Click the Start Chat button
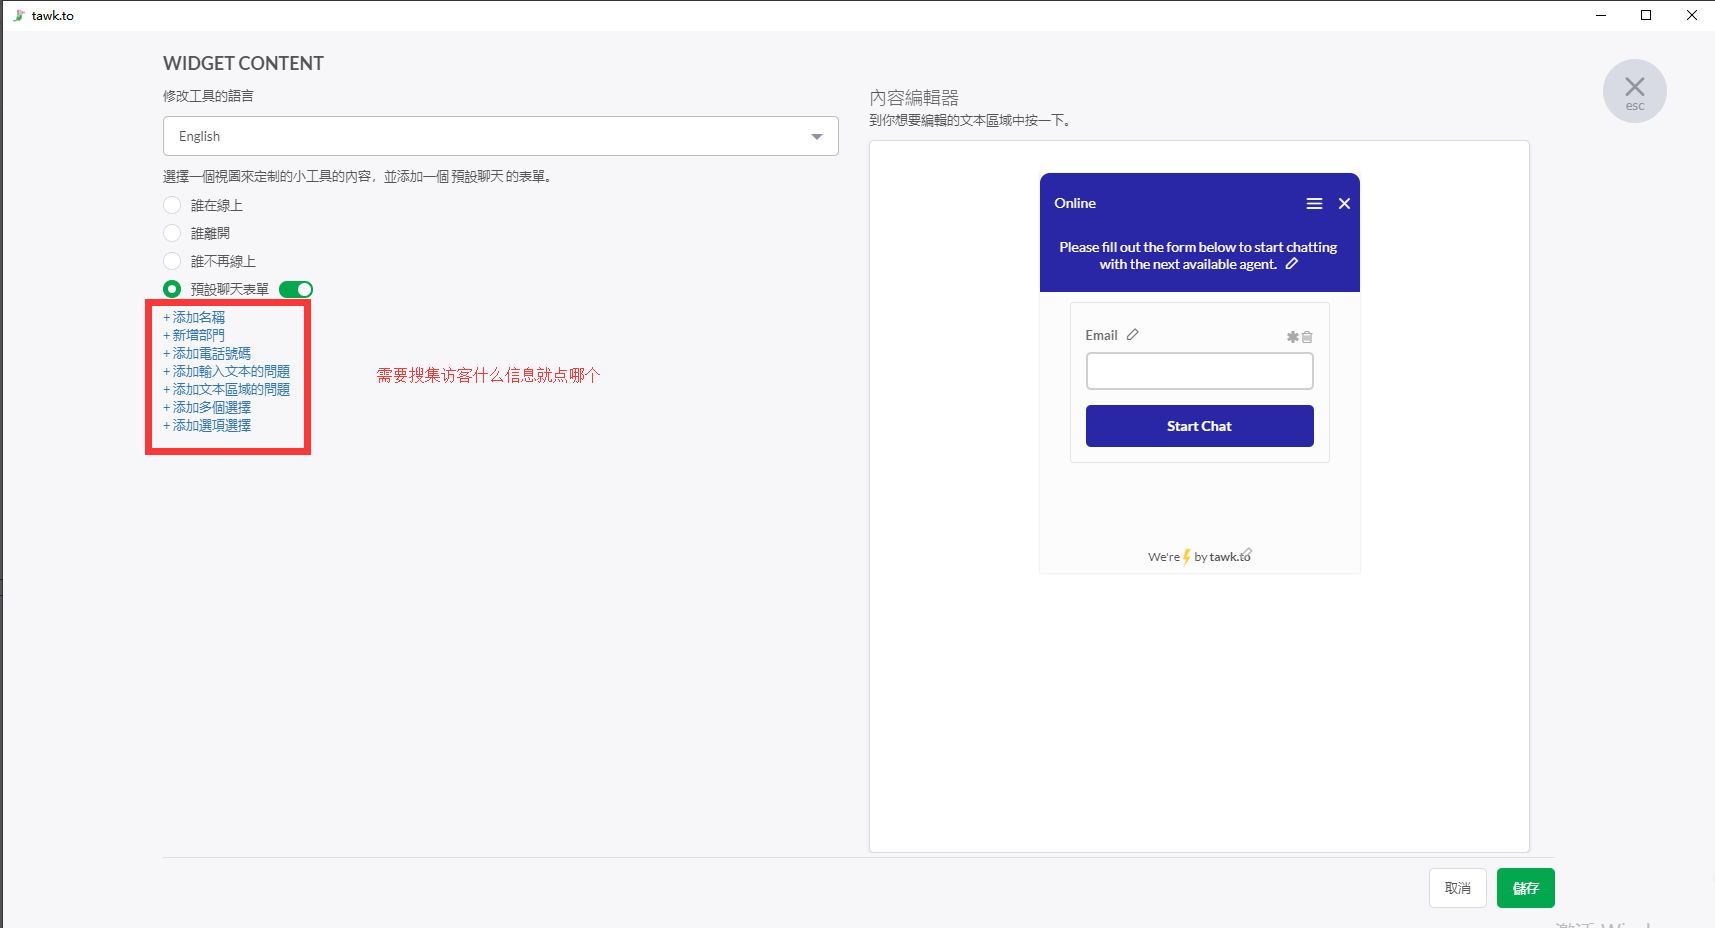Viewport: 1715px width, 928px height. click(x=1199, y=426)
